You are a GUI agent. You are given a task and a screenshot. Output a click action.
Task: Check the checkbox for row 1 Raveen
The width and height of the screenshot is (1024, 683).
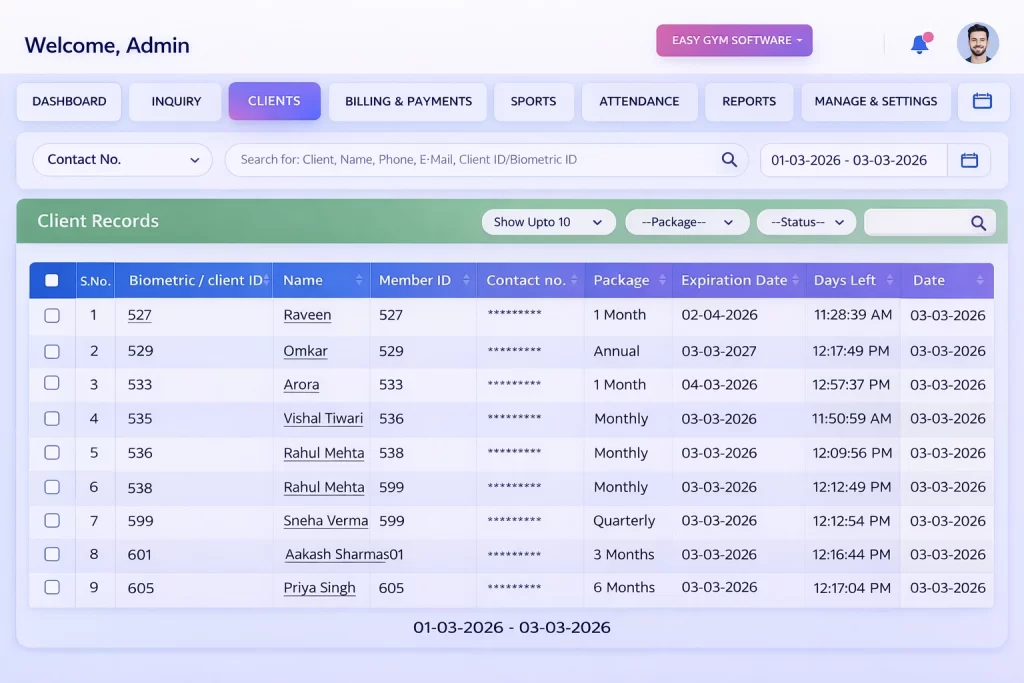[52, 315]
